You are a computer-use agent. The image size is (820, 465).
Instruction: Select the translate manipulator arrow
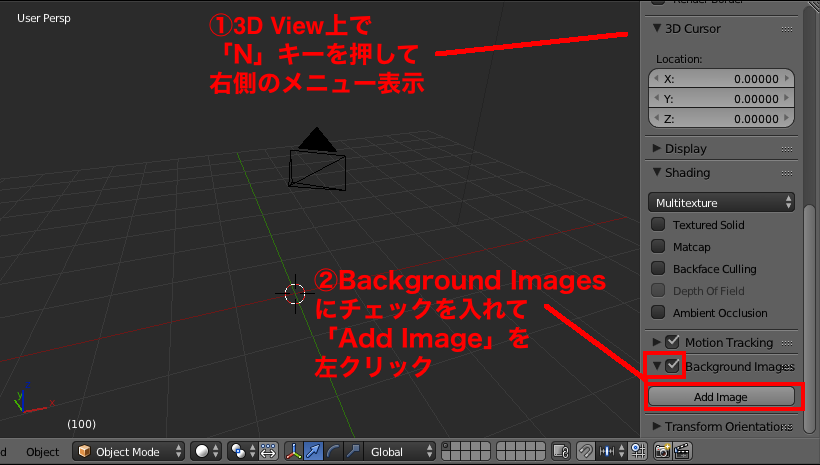314,451
